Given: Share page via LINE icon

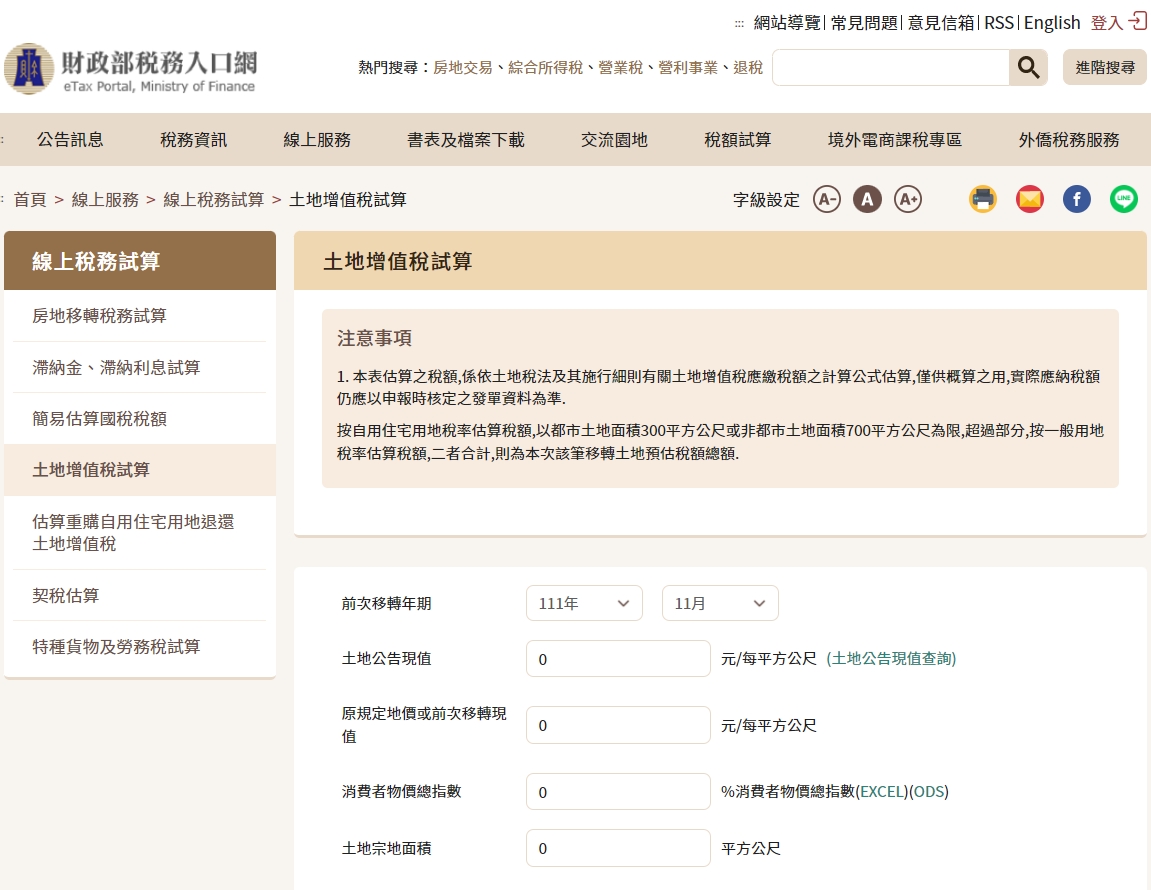Looking at the screenshot, I should (1124, 199).
